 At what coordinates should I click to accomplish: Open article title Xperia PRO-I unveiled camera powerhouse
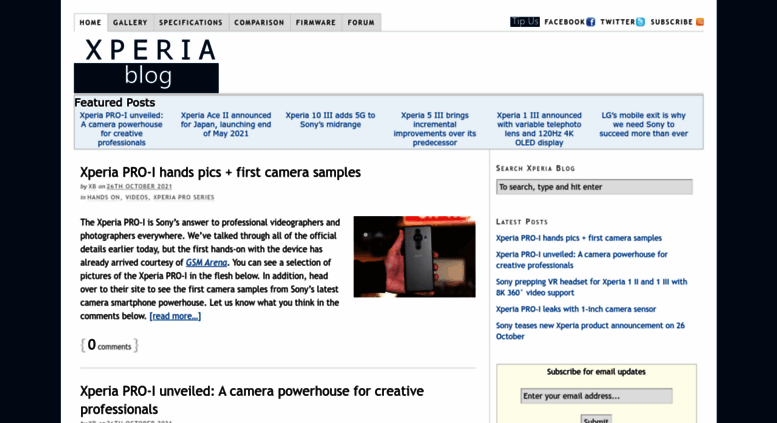pos(252,400)
